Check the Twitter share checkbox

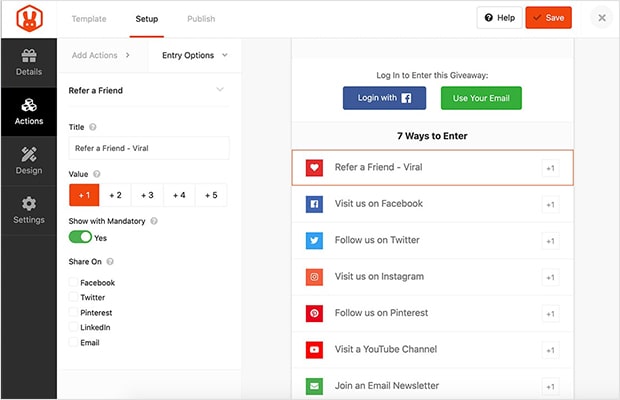(73, 297)
